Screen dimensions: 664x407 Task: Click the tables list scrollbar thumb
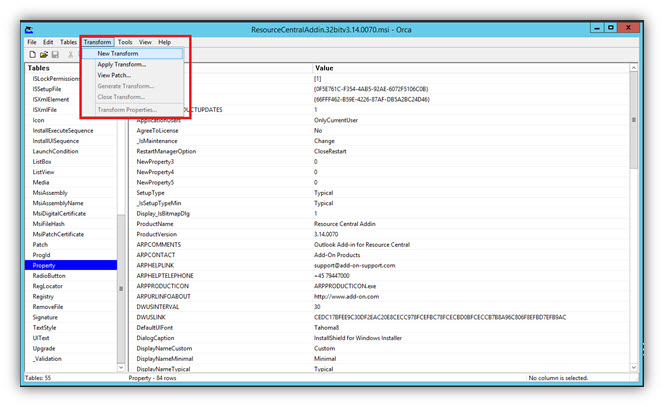click(x=121, y=289)
